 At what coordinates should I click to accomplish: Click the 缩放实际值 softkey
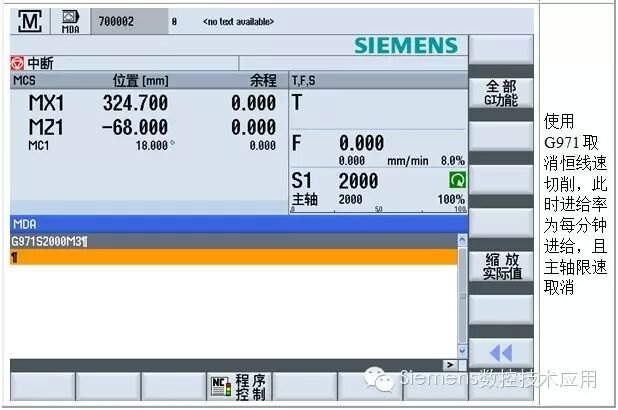tap(501, 267)
